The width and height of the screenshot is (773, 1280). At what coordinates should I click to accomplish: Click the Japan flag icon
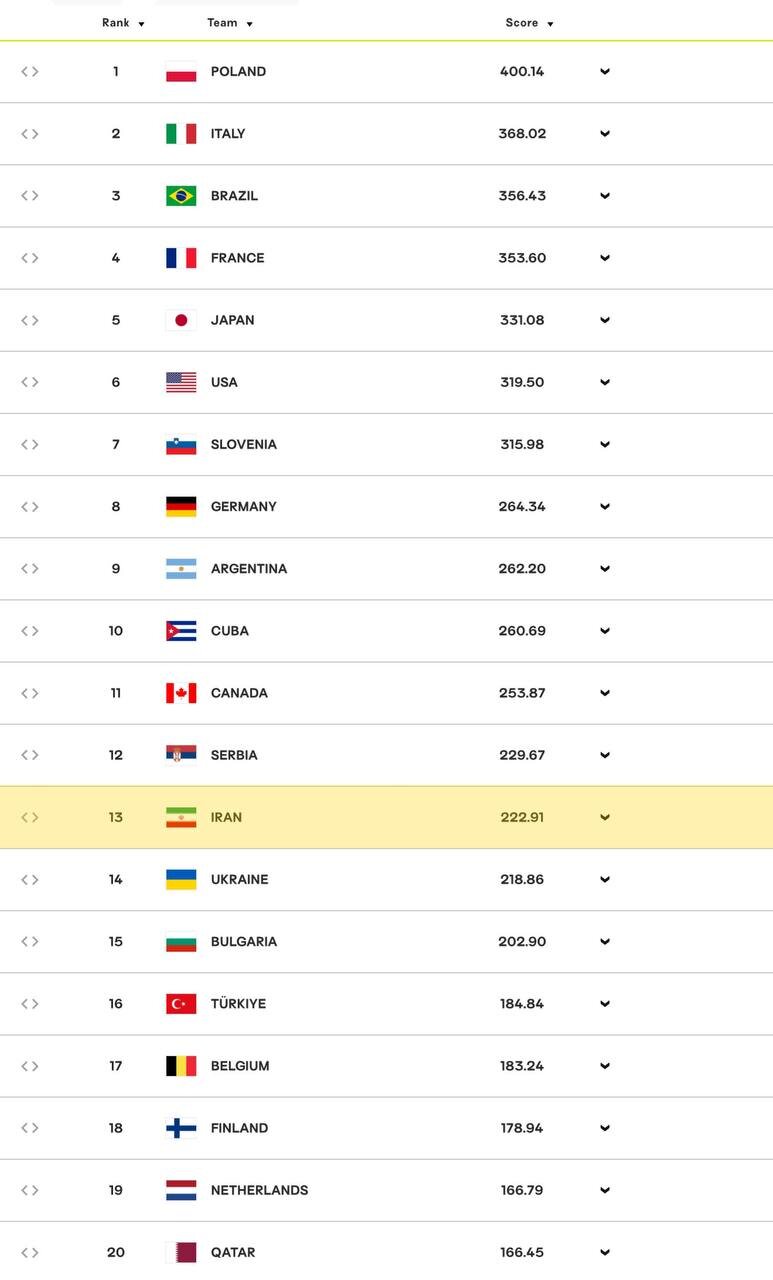pos(181,320)
